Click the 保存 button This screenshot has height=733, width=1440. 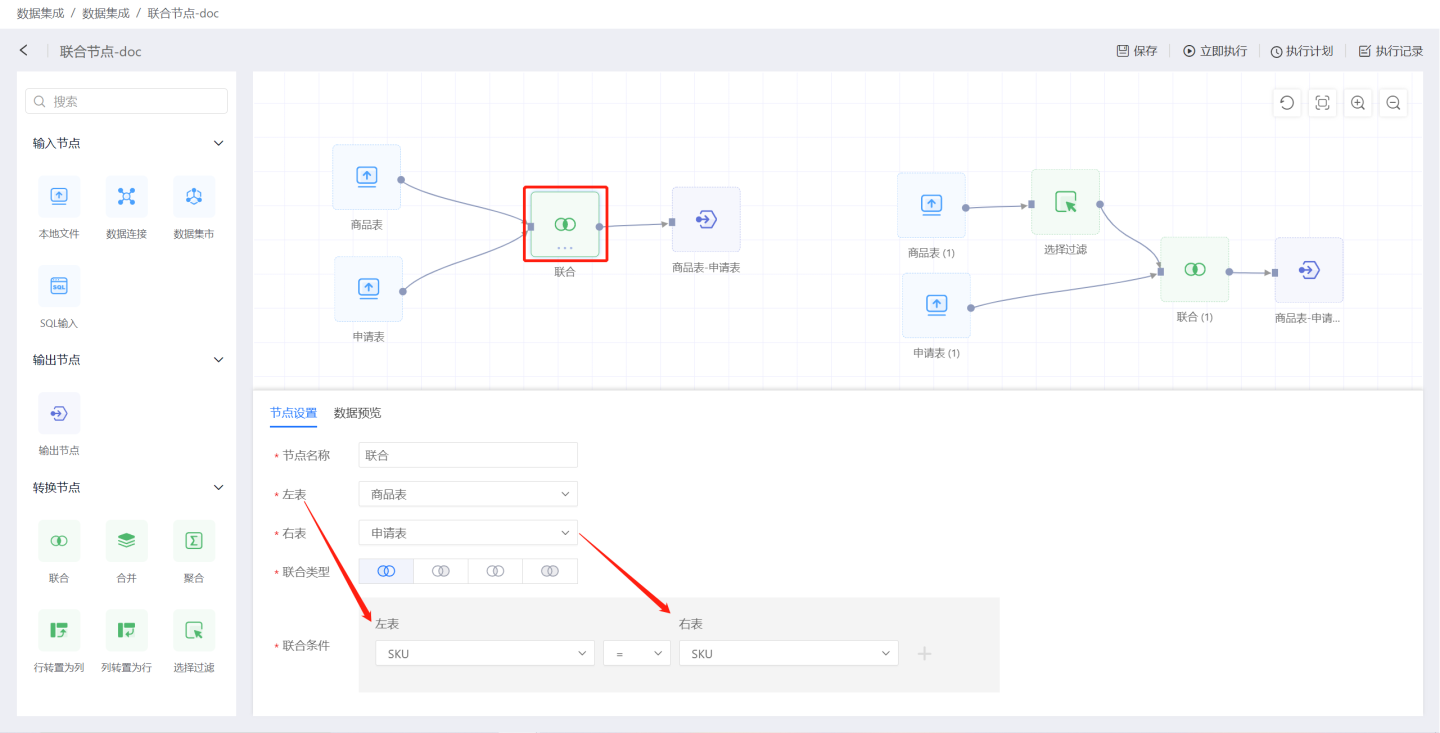click(1137, 51)
